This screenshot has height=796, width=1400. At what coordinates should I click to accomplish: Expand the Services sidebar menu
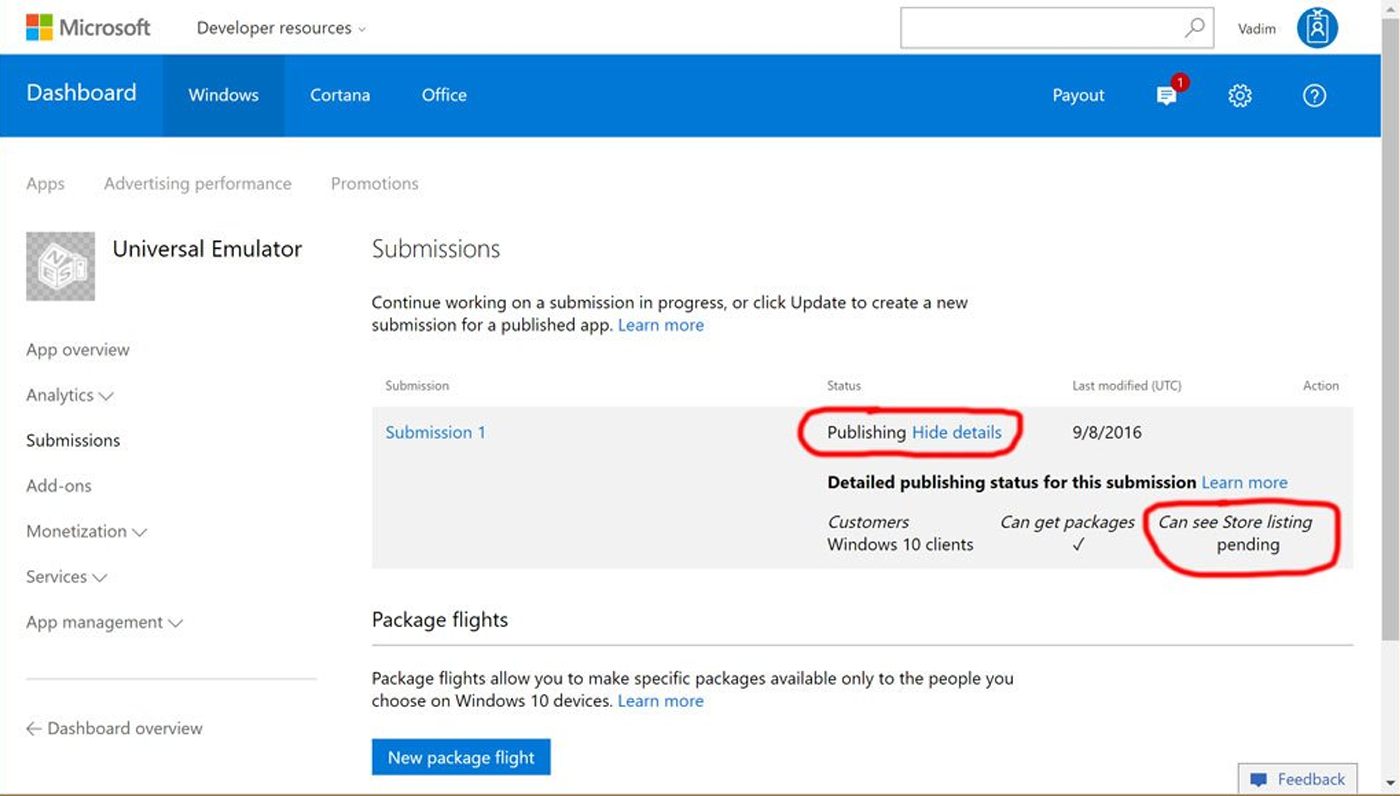67,577
